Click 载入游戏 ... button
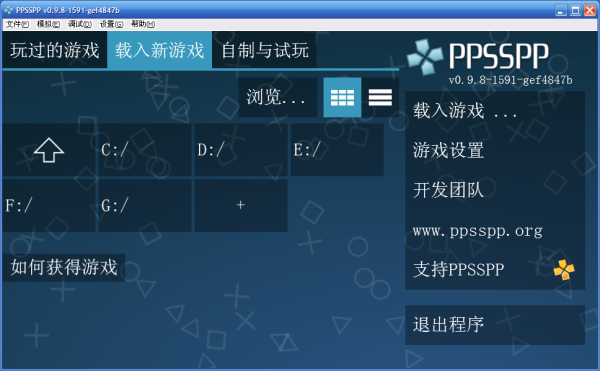The image size is (600, 371). 495,111
